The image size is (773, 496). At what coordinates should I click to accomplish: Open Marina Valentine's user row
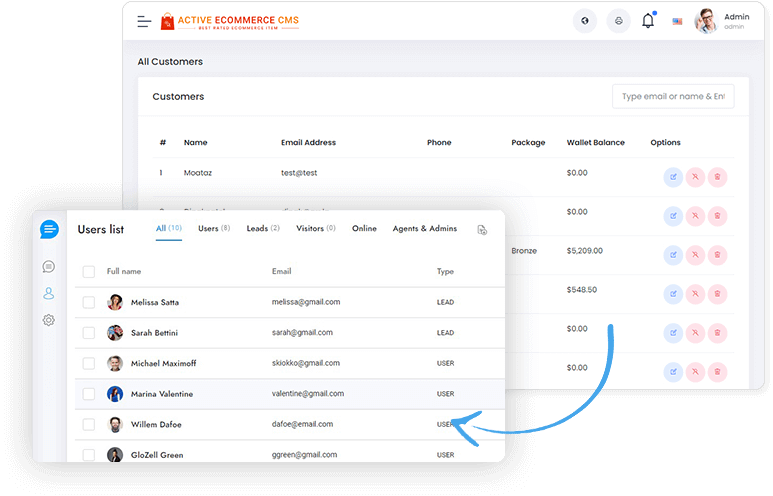(165, 394)
